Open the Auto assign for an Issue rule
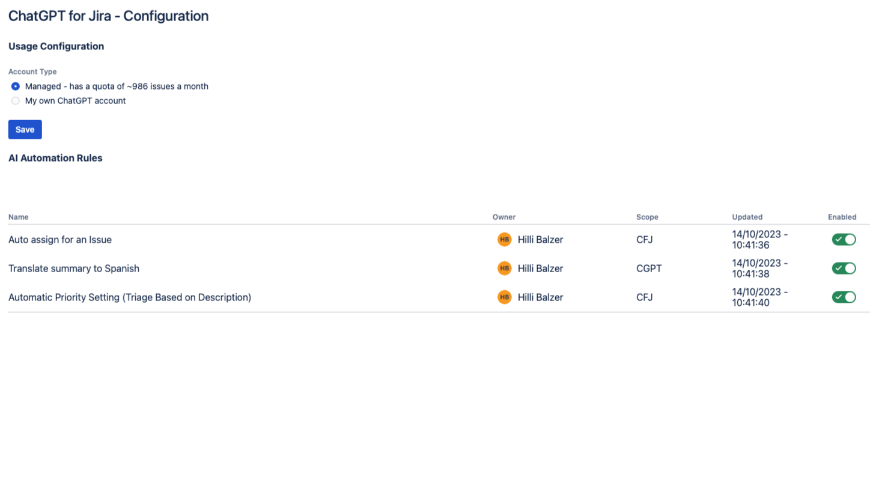The height and width of the screenshot is (495, 870). click(60, 240)
